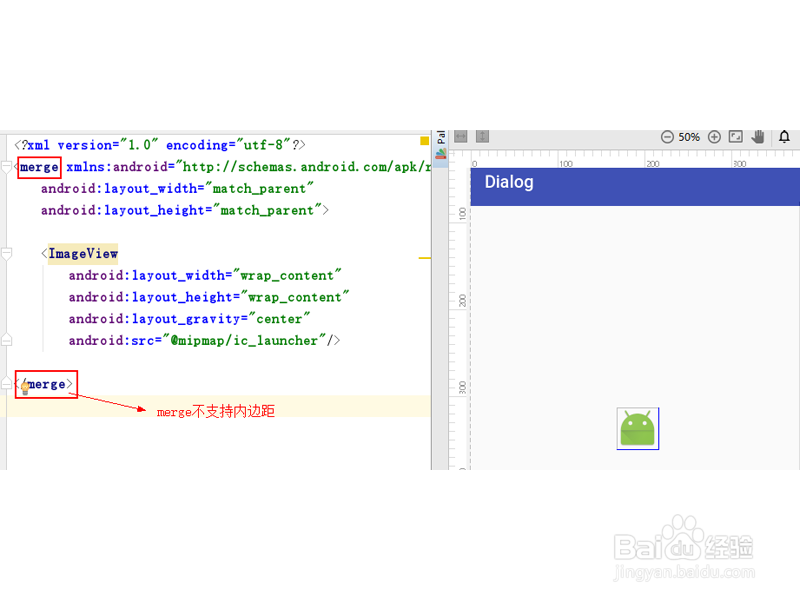The height and width of the screenshot is (600, 800).
Task: Click merge layout_width="match_parent" line
Action: point(177,189)
